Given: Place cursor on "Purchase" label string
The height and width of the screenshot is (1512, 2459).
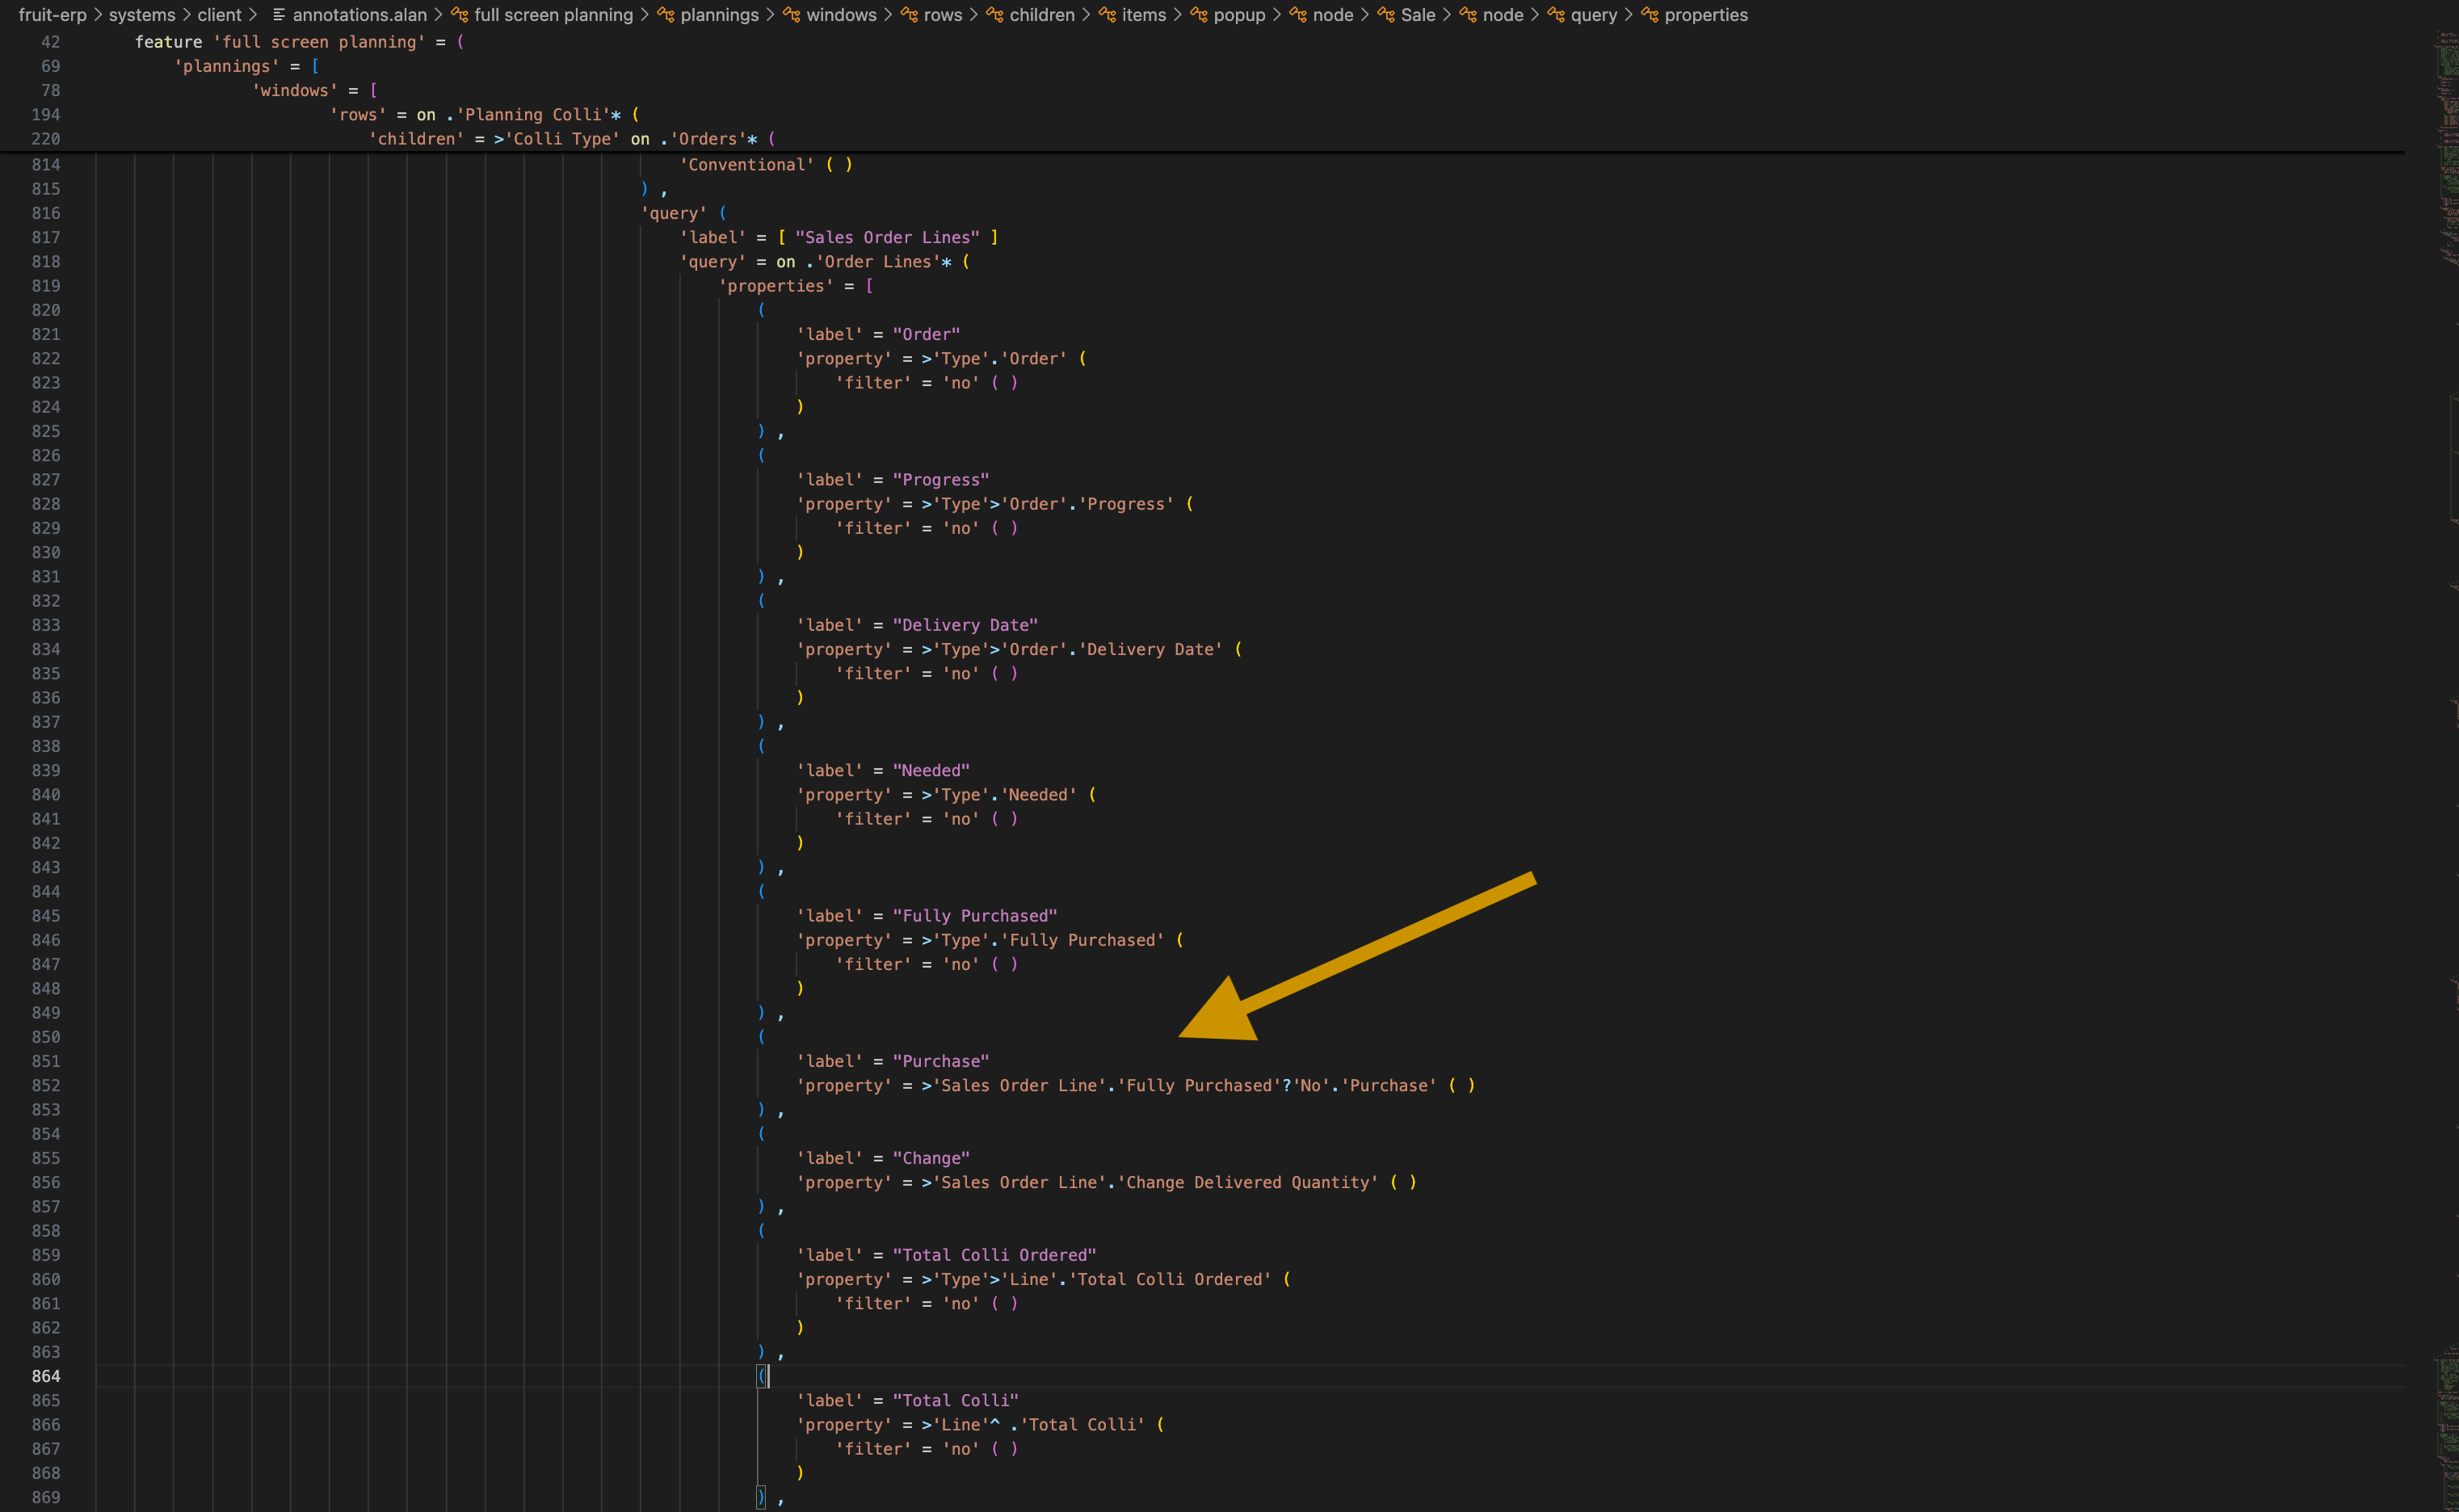Looking at the screenshot, I should pos(940,1062).
